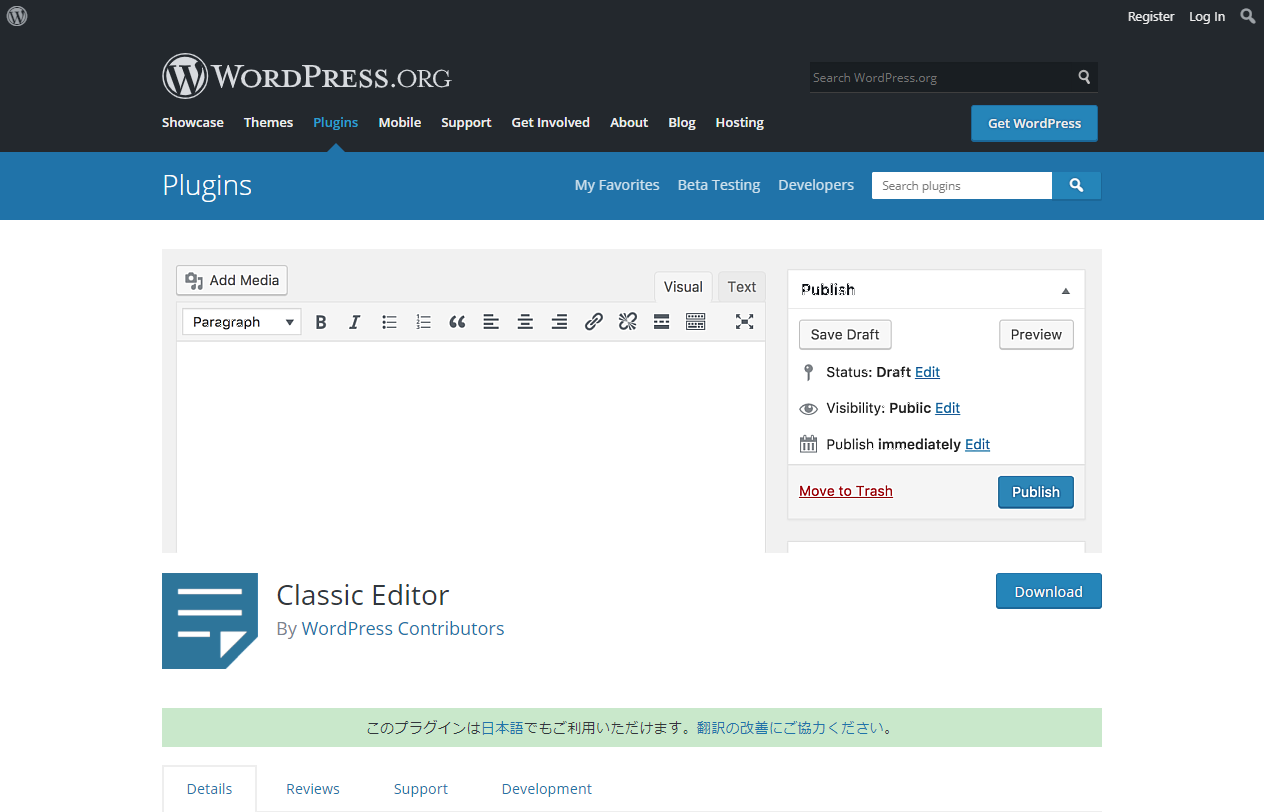Screen dimensions: 1264x812
Task: Click the Download button
Action: pos(1048,591)
